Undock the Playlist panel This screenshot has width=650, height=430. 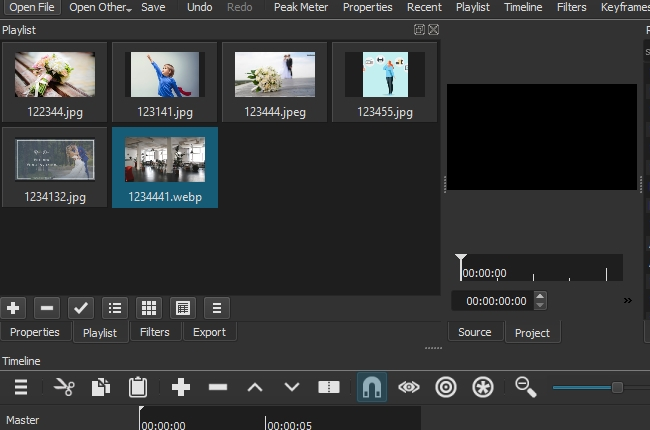pyautogui.click(x=419, y=29)
